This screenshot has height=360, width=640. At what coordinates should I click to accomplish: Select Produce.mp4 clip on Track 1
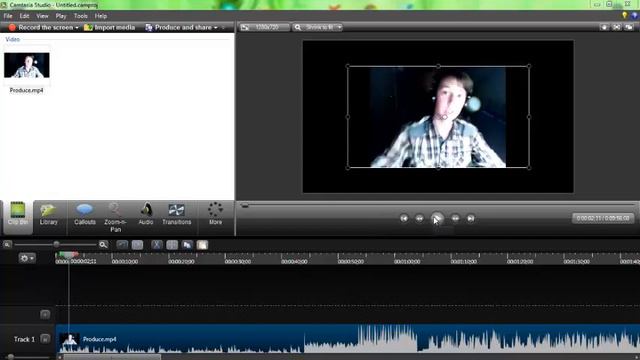[348, 339]
